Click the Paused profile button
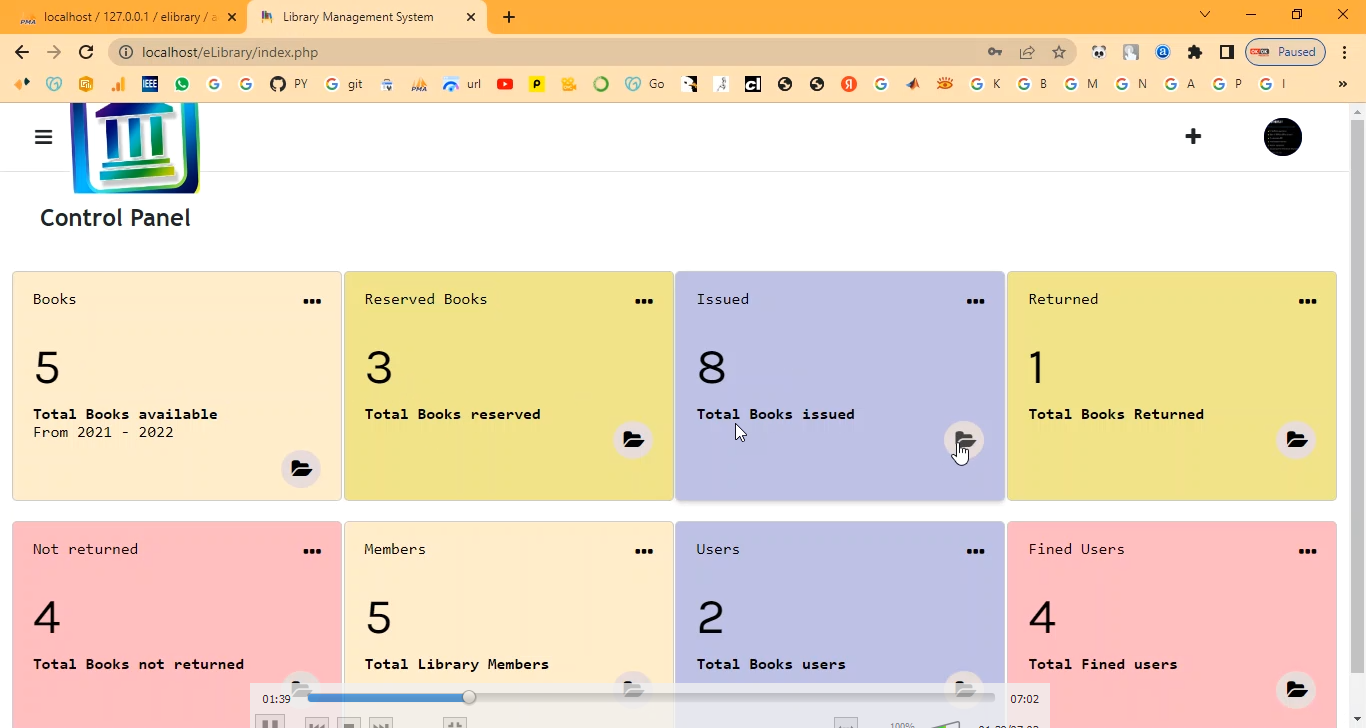Image resolution: width=1366 pixels, height=728 pixels. pyautogui.click(x=1285, y=52)
